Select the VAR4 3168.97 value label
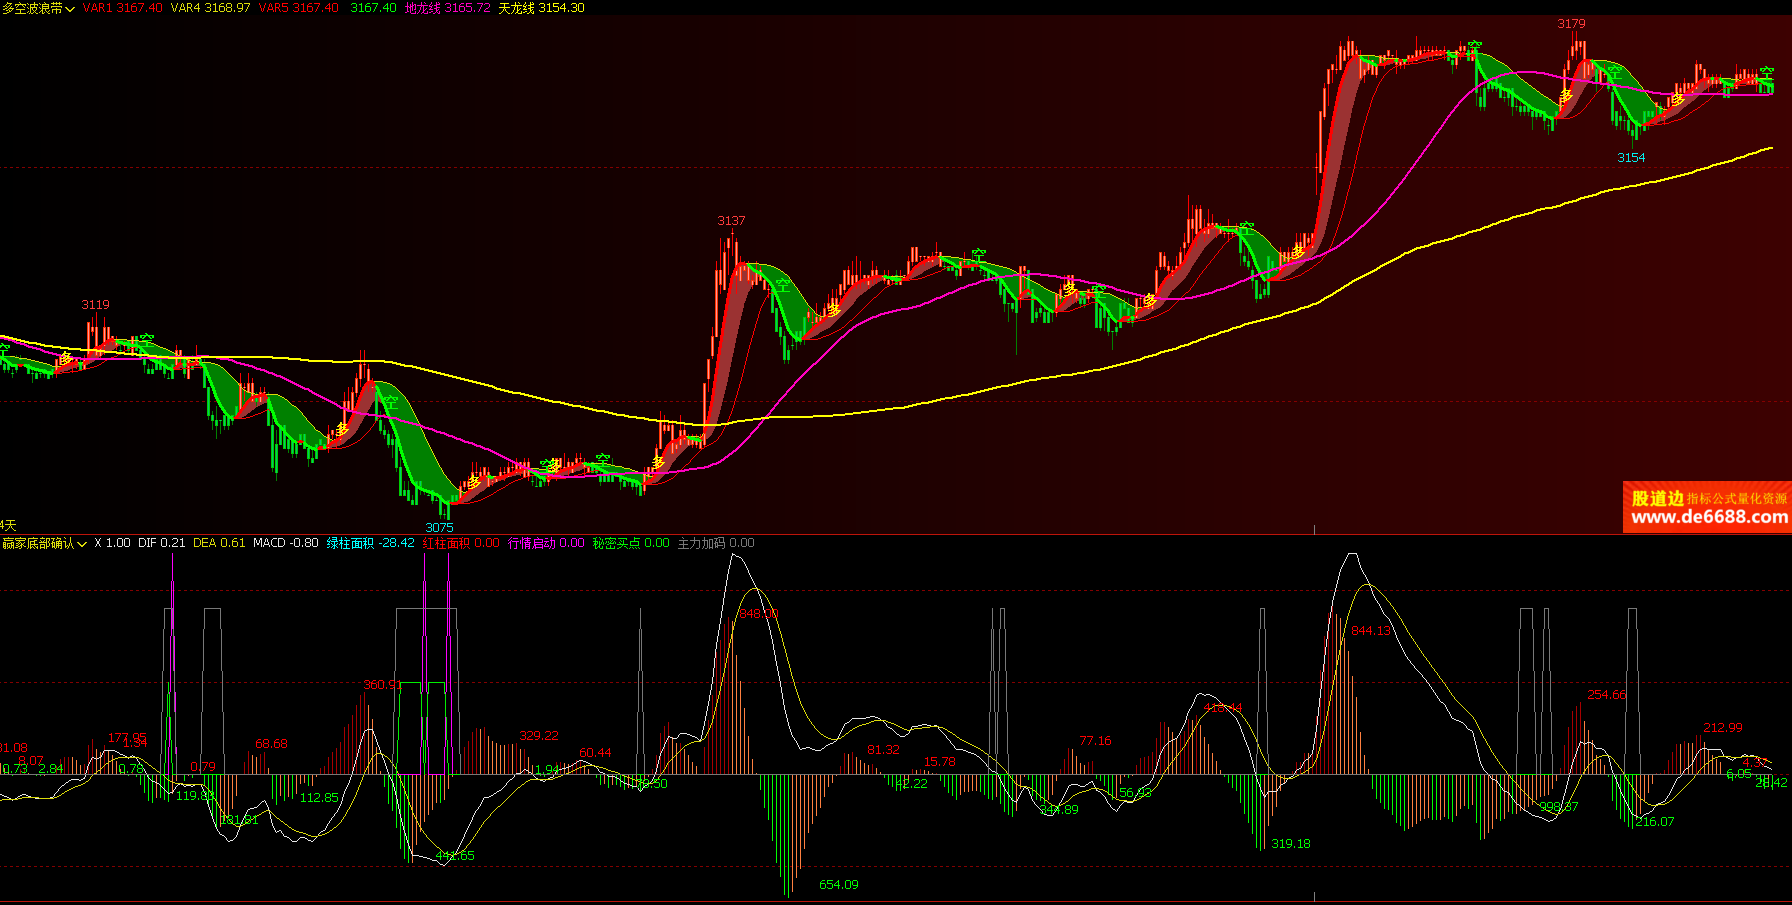Image resolution: width=1792 pixels, height=905 pixels. tap(210, 8)
